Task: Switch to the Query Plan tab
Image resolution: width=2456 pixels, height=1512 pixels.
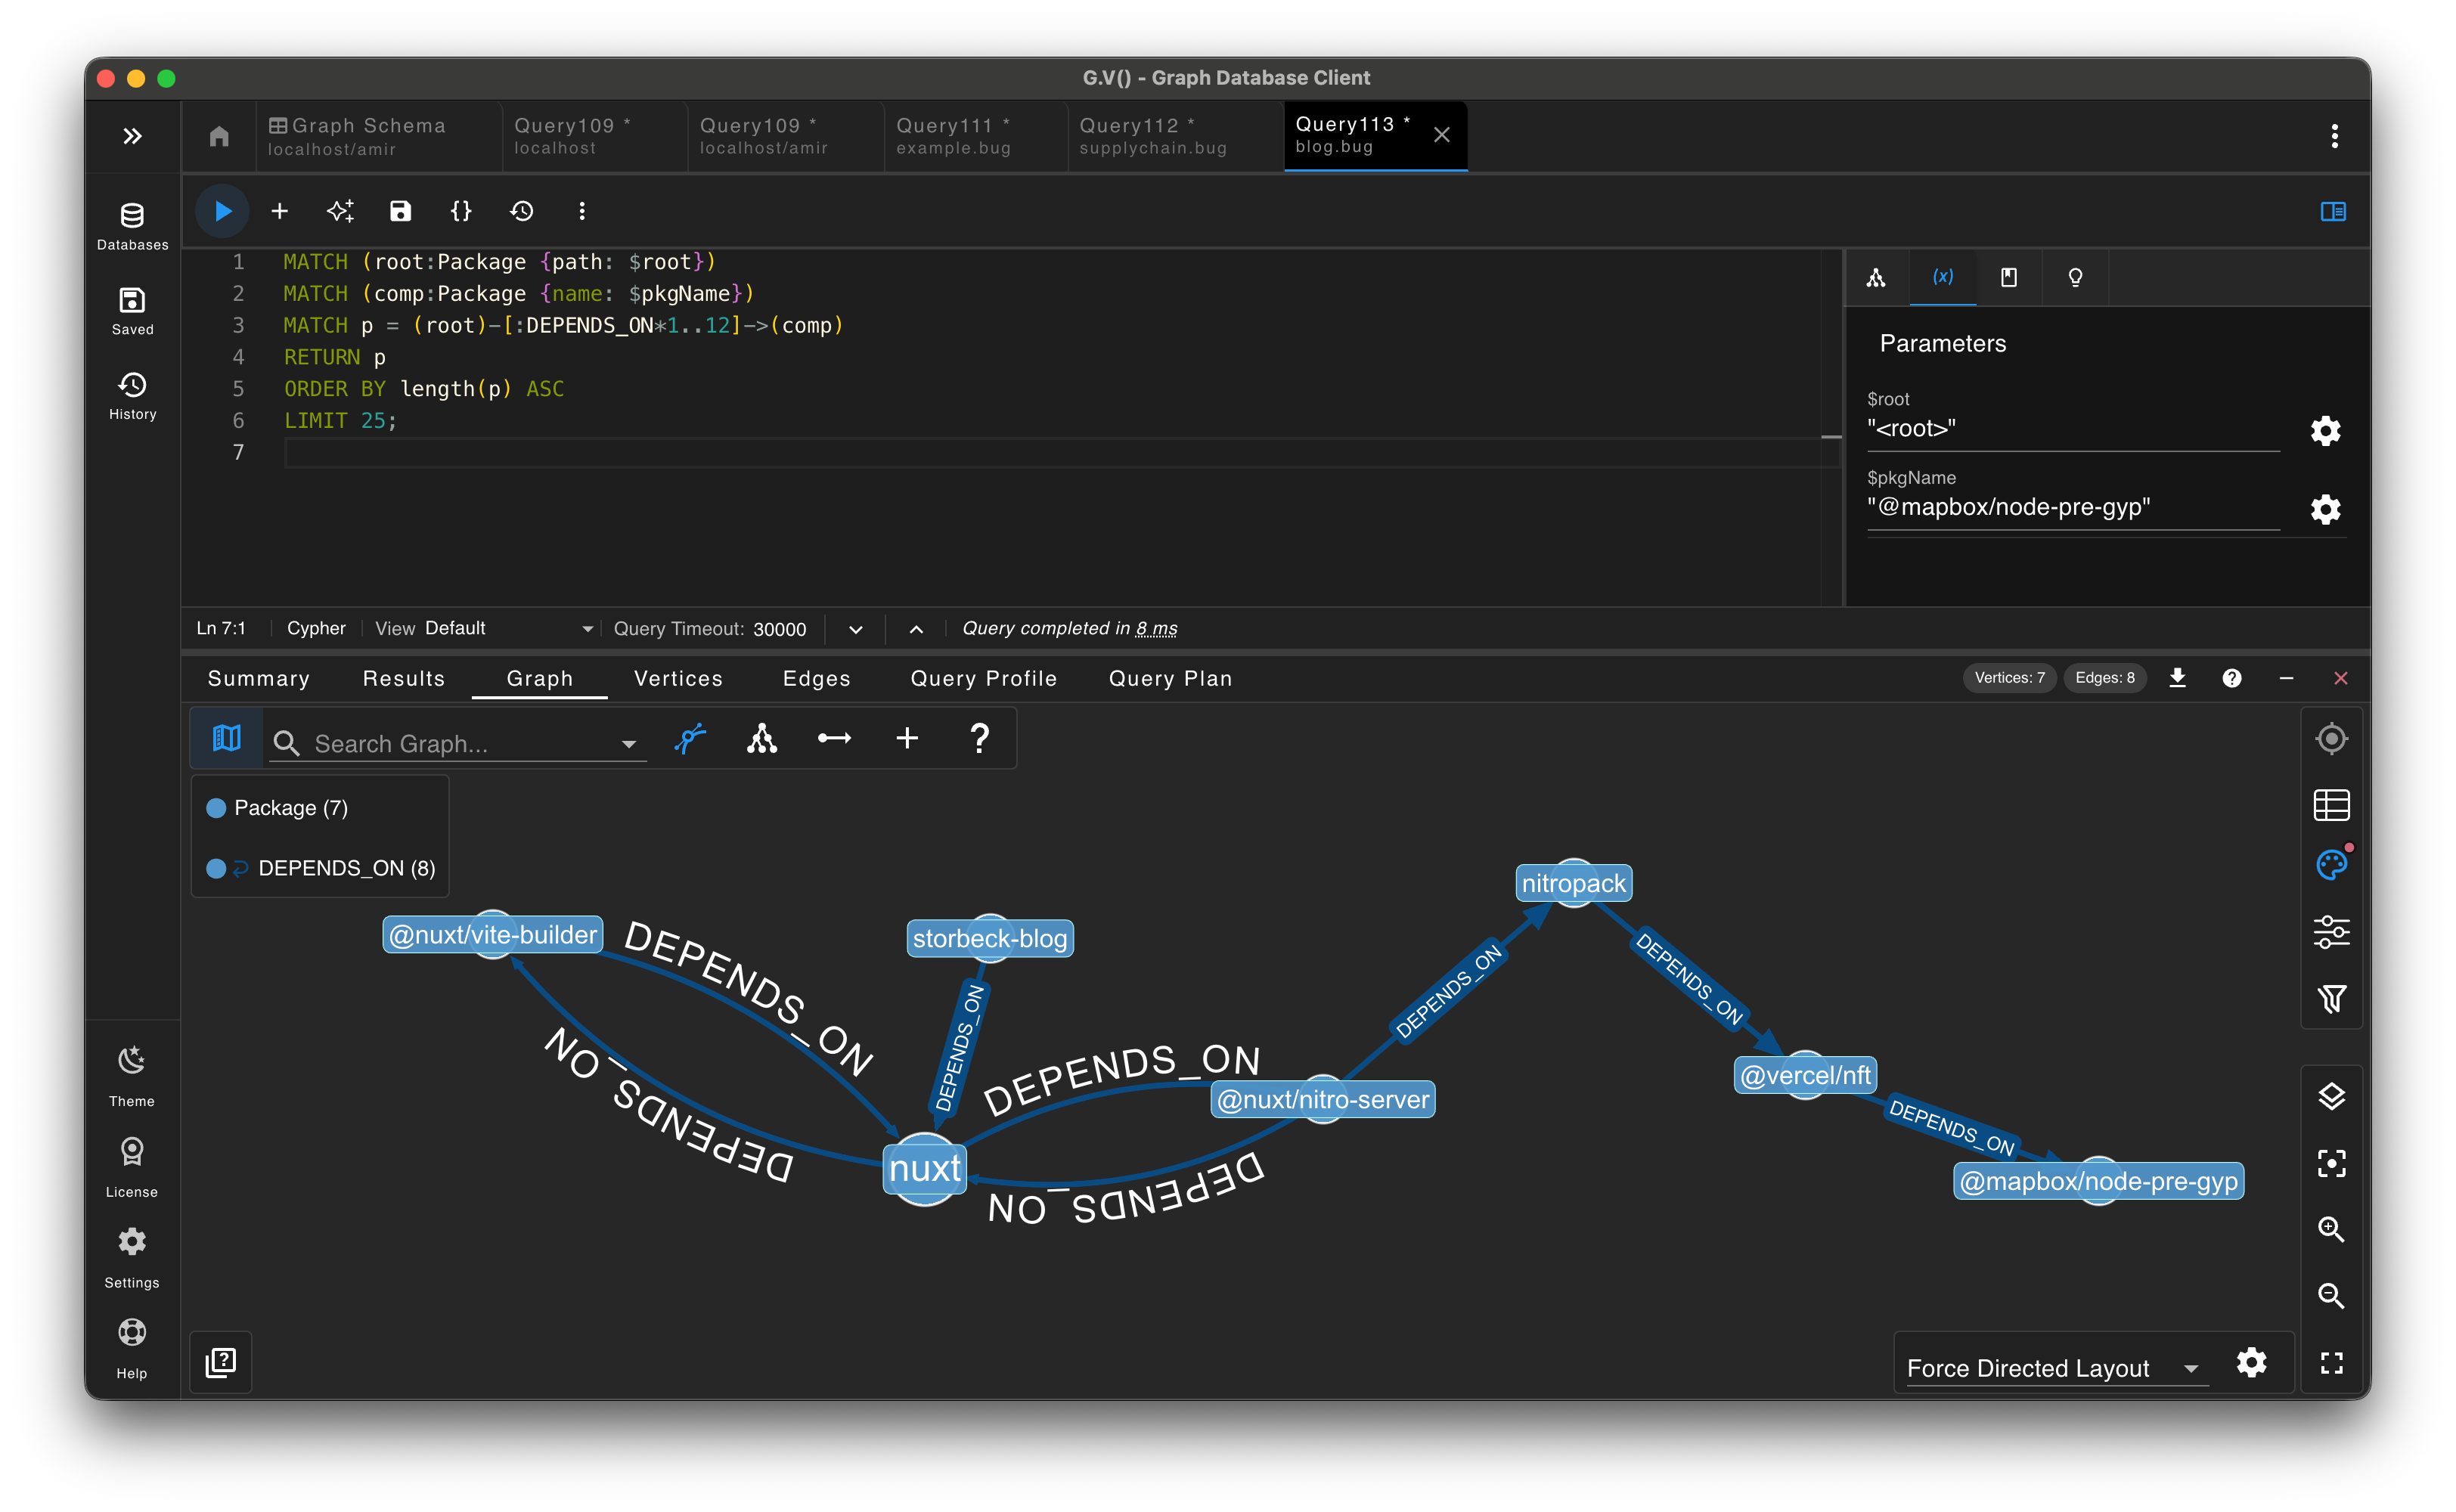Action: pyautogui.click(x=1169, y=678)
